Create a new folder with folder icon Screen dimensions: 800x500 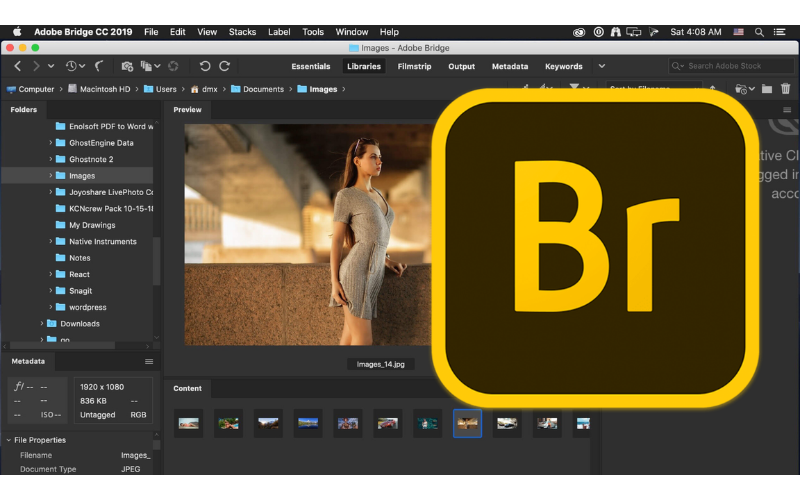tap(767, 89)
